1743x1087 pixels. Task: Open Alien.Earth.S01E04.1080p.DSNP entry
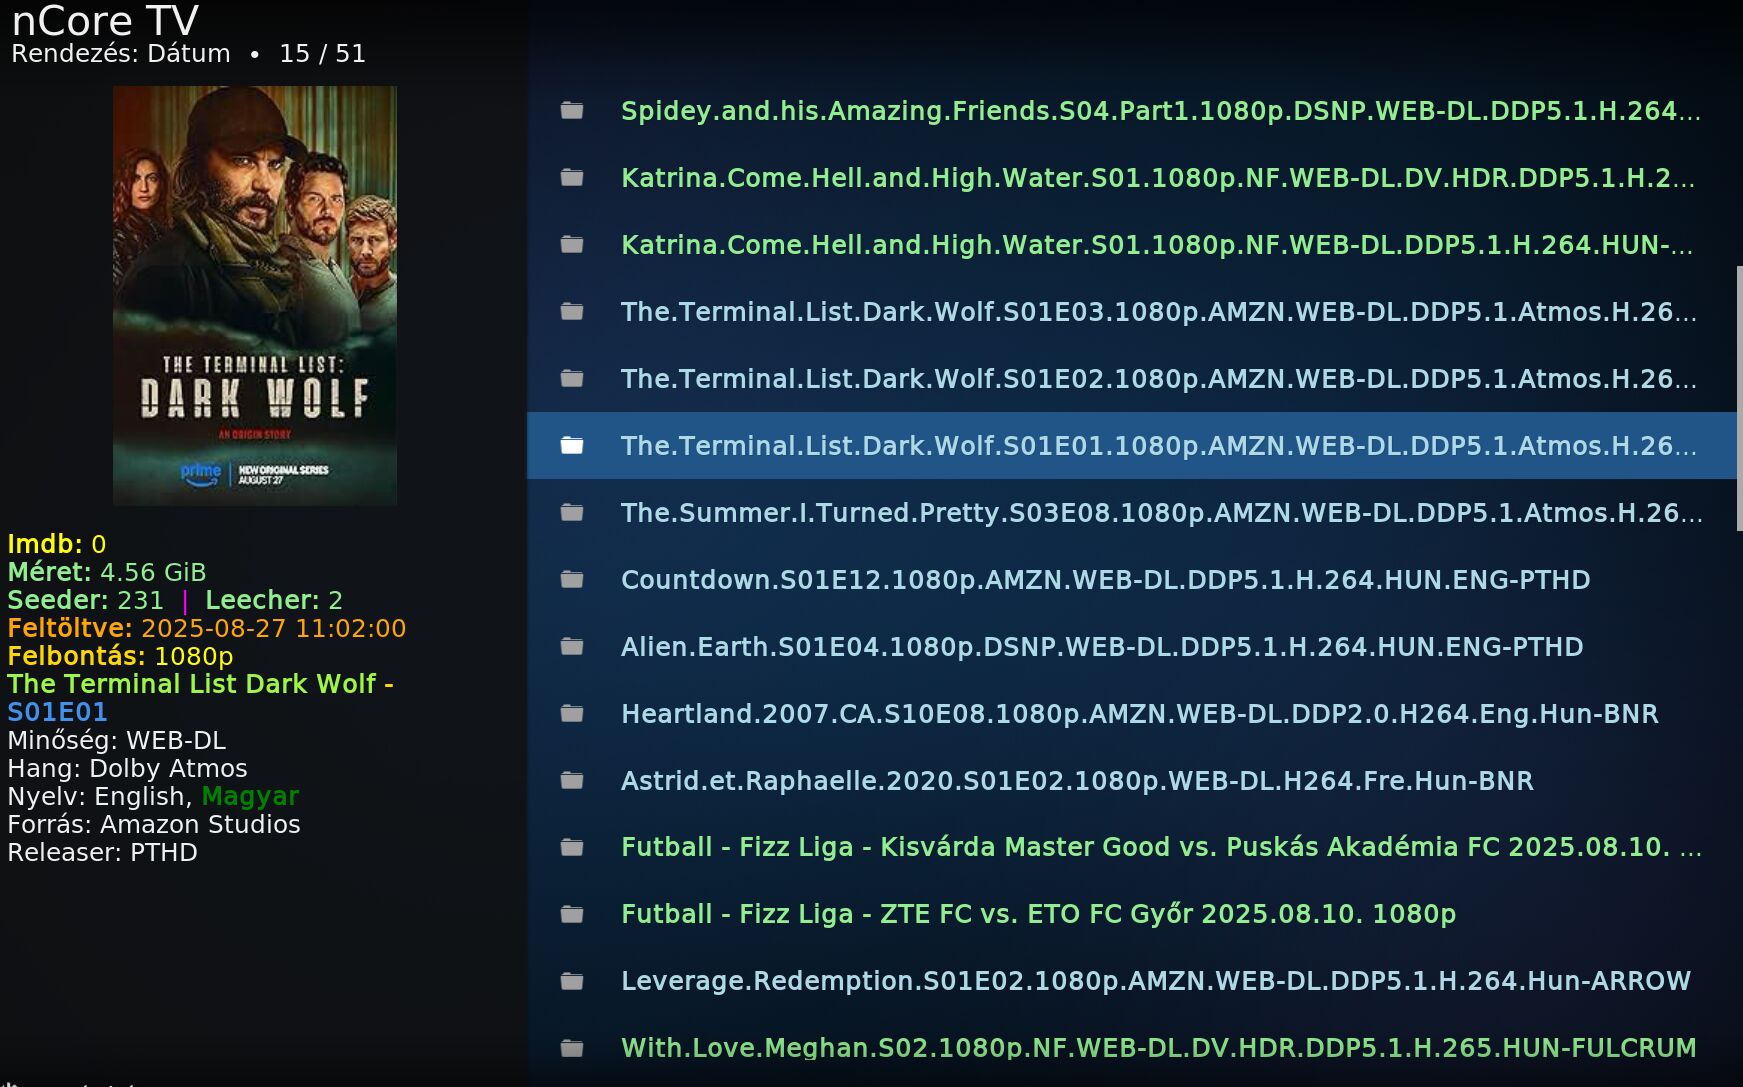(x=1131, y=646)
